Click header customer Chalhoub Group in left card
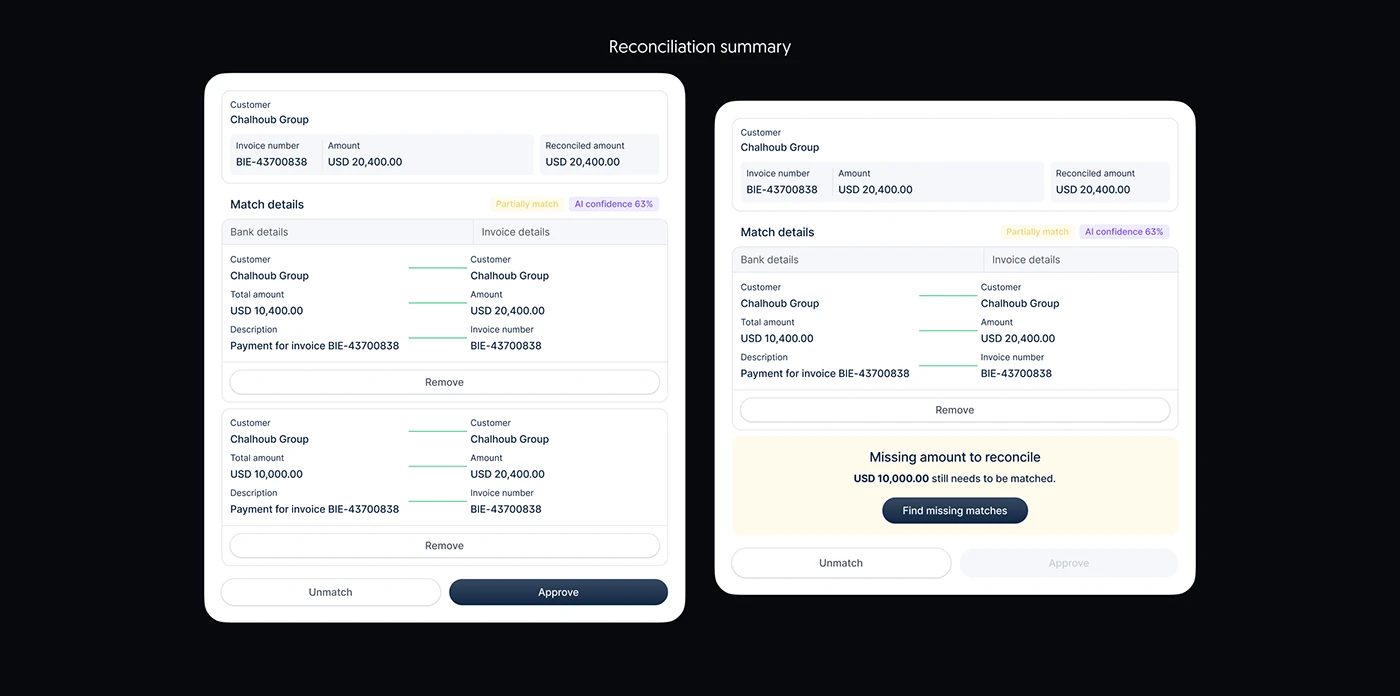The width and height of the screenshot is (1400, 696). pos(269,120)
